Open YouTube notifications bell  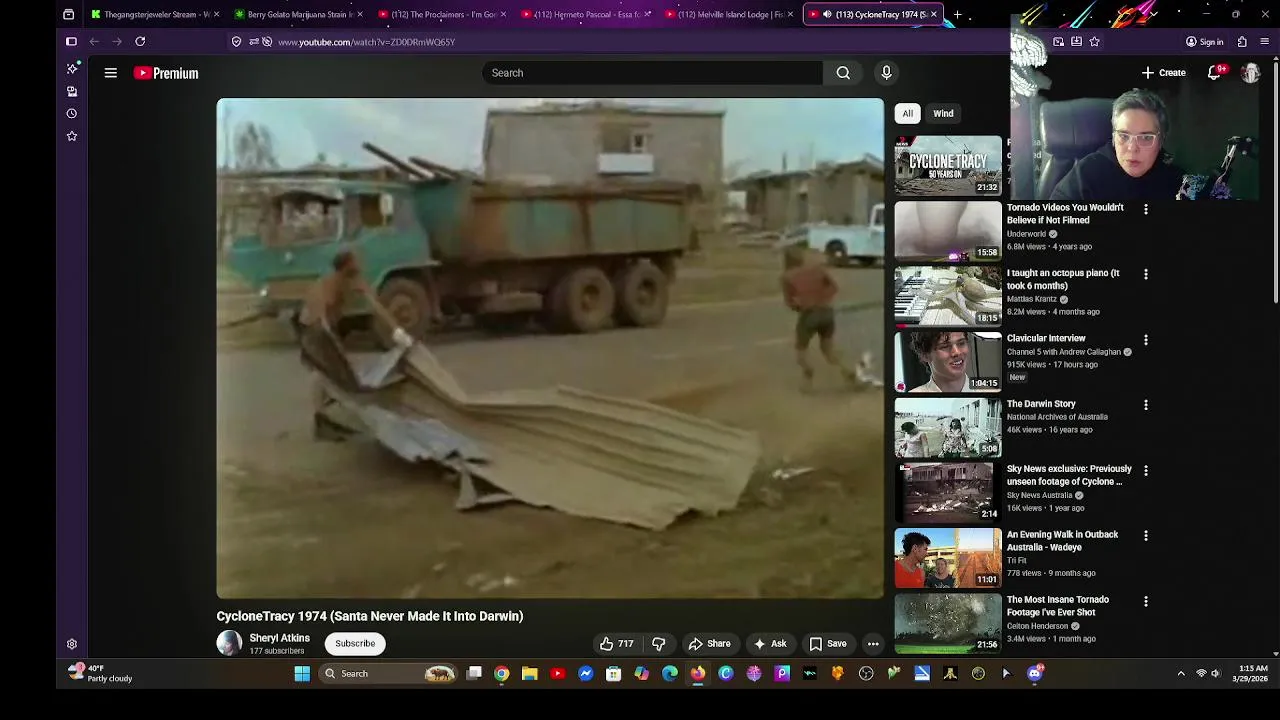(1215, 73)
